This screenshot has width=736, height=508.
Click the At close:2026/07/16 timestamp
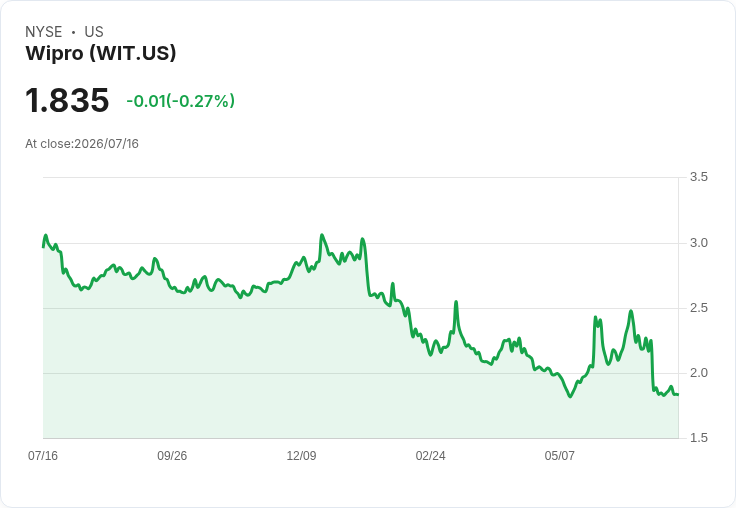[82, 144]
